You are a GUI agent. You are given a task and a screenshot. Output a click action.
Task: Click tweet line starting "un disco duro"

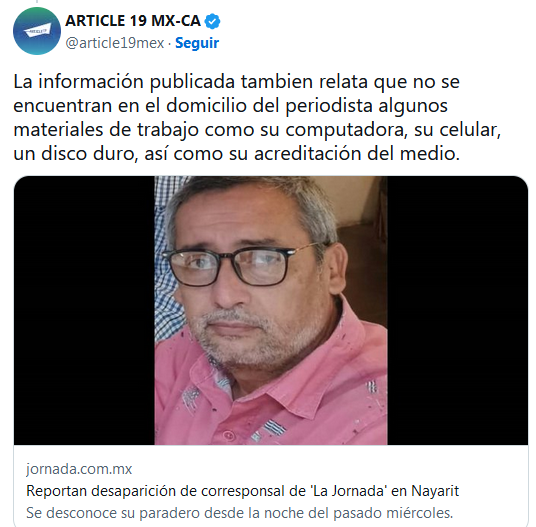point(237,154)
